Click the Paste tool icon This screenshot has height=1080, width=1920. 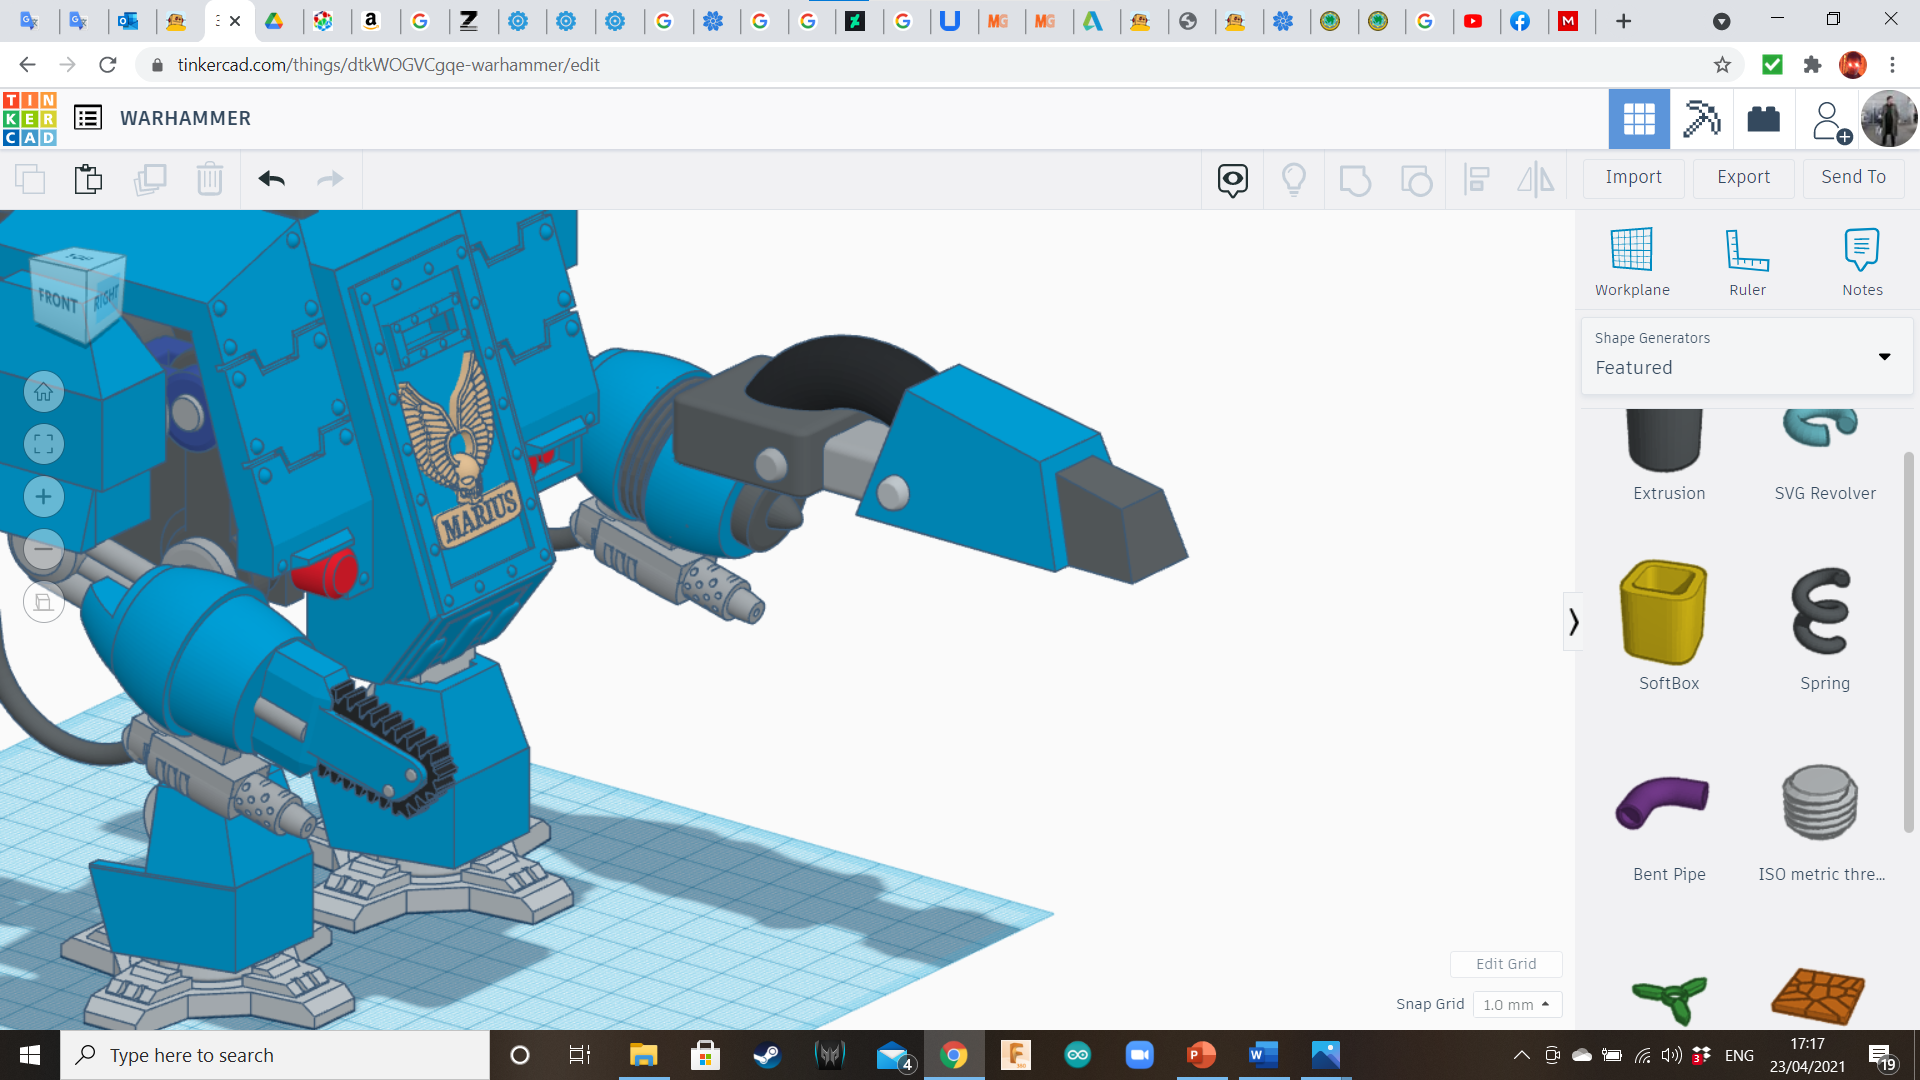click(88, 180)
